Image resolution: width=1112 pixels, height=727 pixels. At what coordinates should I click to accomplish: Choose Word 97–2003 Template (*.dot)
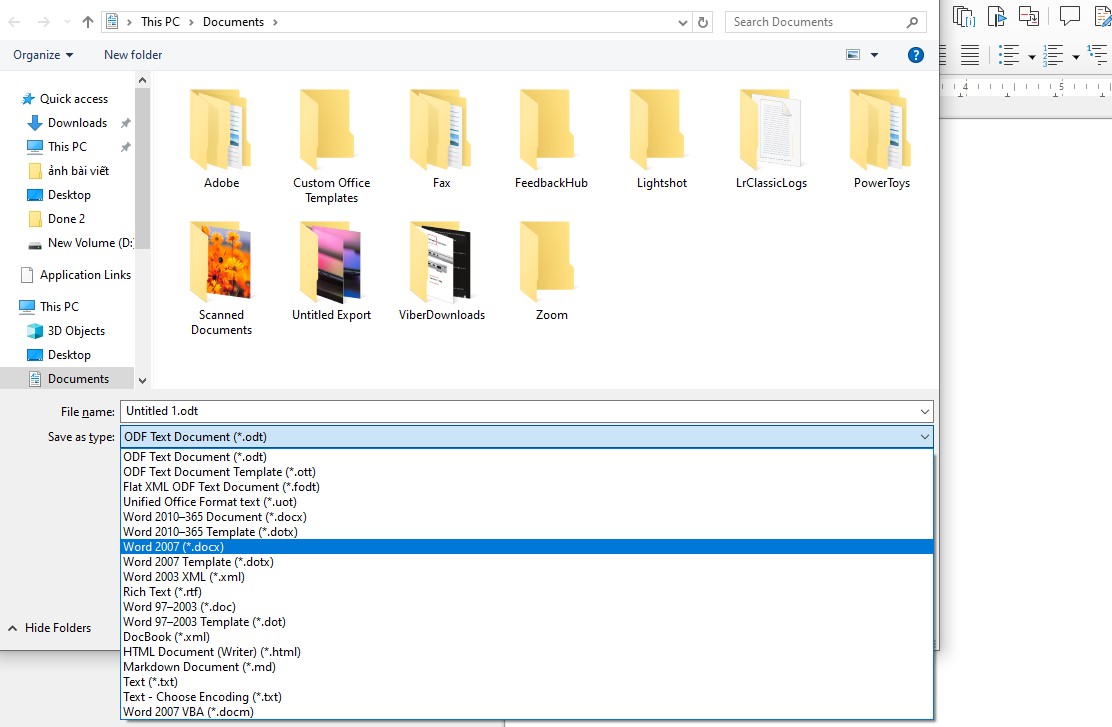(x=527, y=622)
